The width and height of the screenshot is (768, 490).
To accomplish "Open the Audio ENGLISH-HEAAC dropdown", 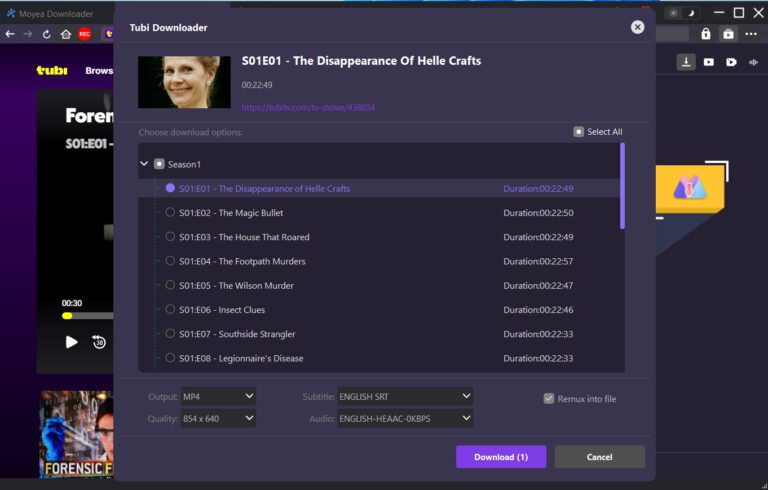I will click(405, 418).
